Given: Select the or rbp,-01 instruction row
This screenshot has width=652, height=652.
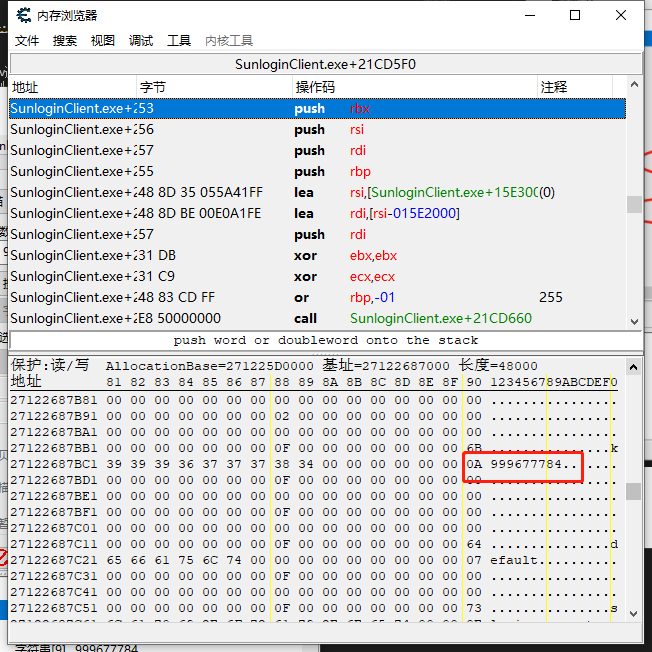Looking at the screenshot, I should 318,297.
